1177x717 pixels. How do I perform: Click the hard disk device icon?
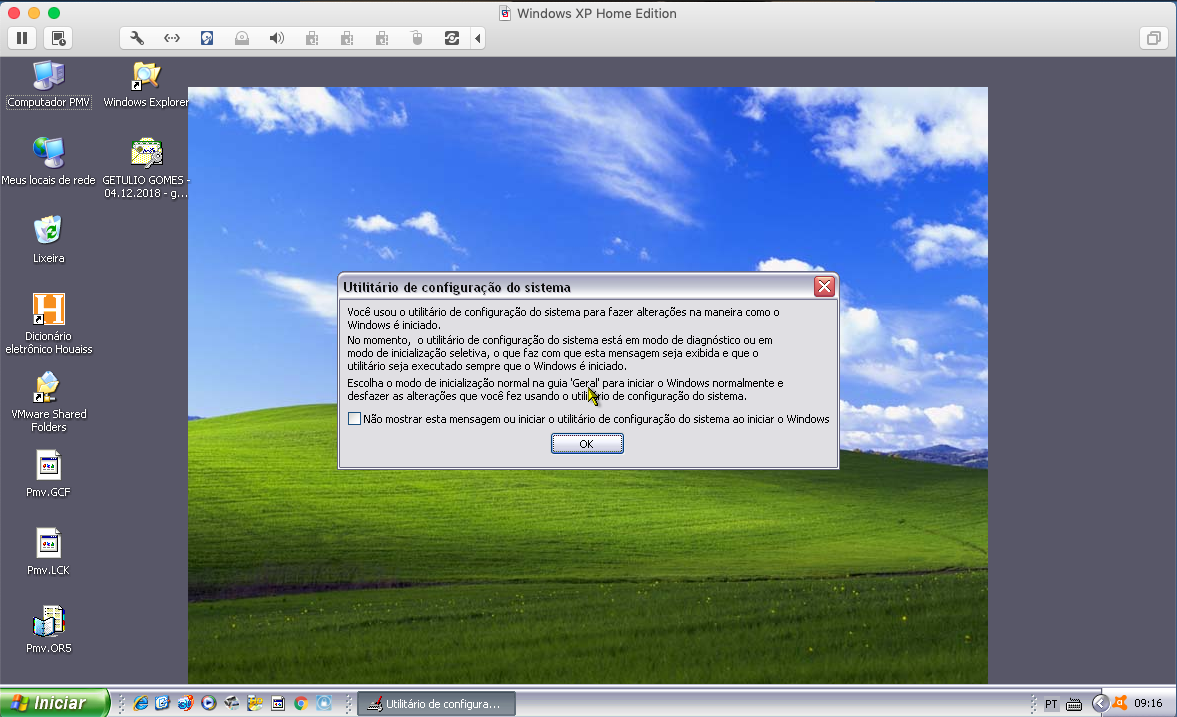pos(207,38)
